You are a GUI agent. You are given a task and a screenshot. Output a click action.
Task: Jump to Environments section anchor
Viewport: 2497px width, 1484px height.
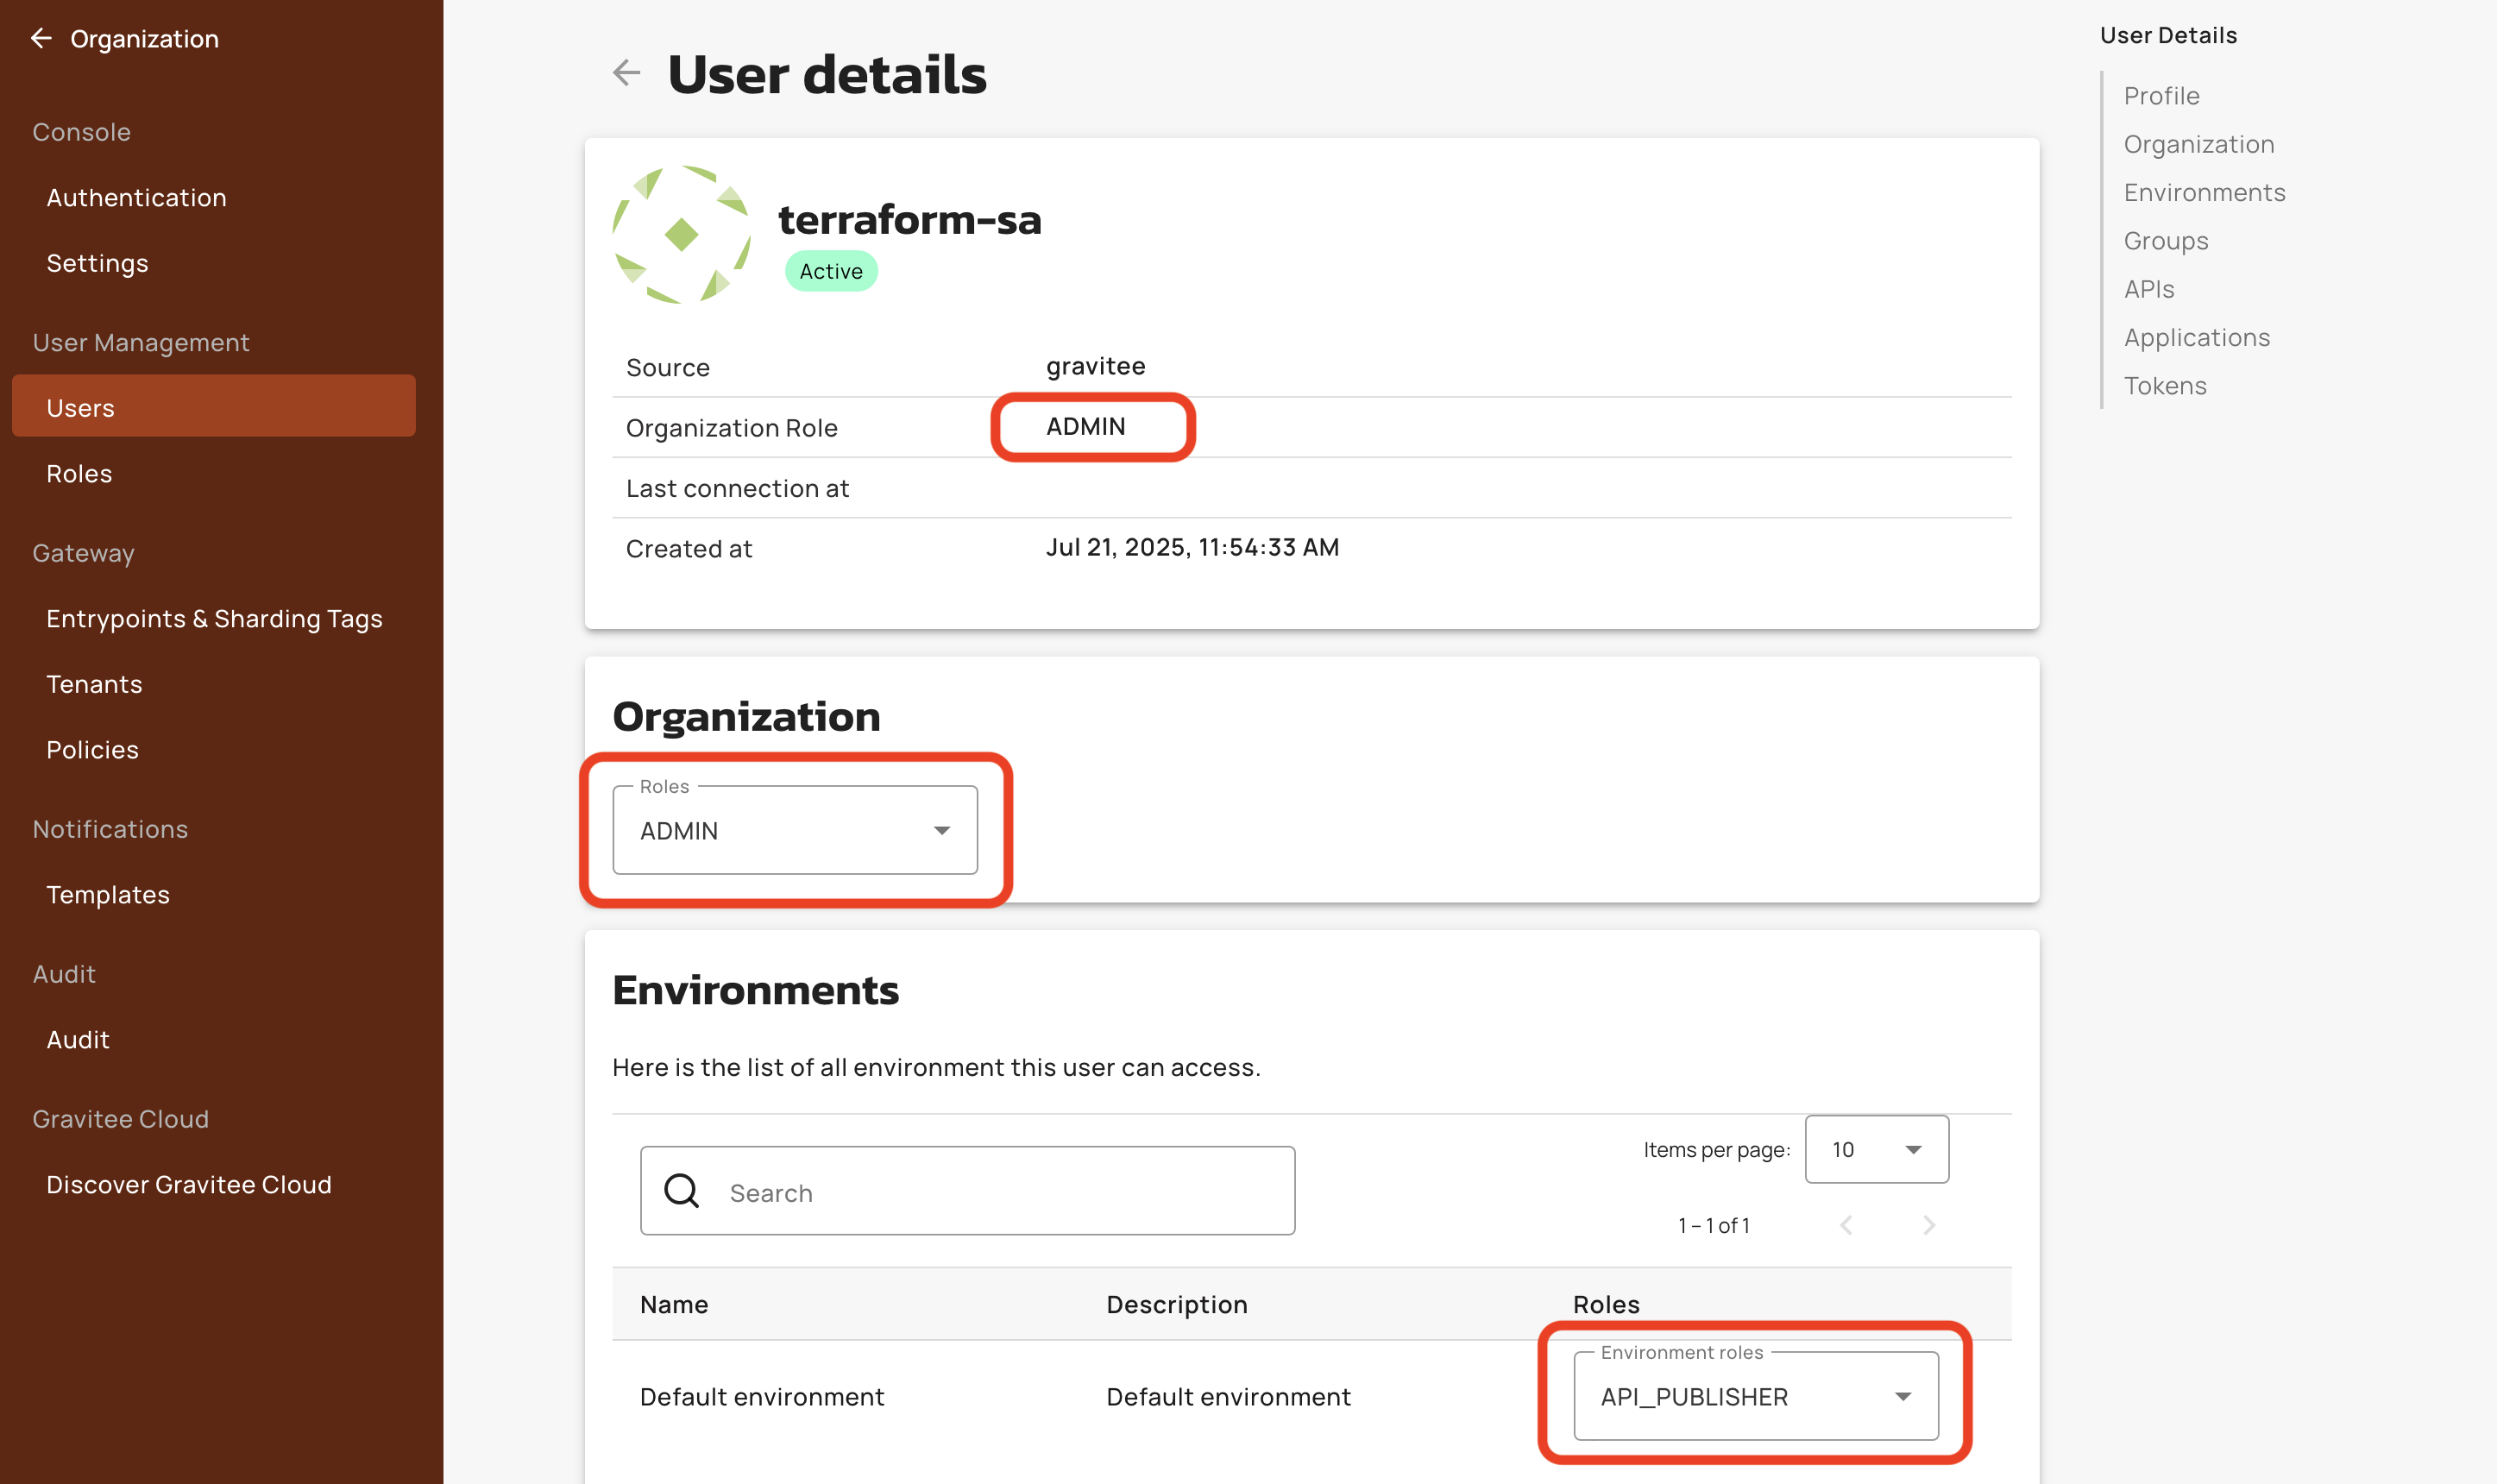point(2204,192)
